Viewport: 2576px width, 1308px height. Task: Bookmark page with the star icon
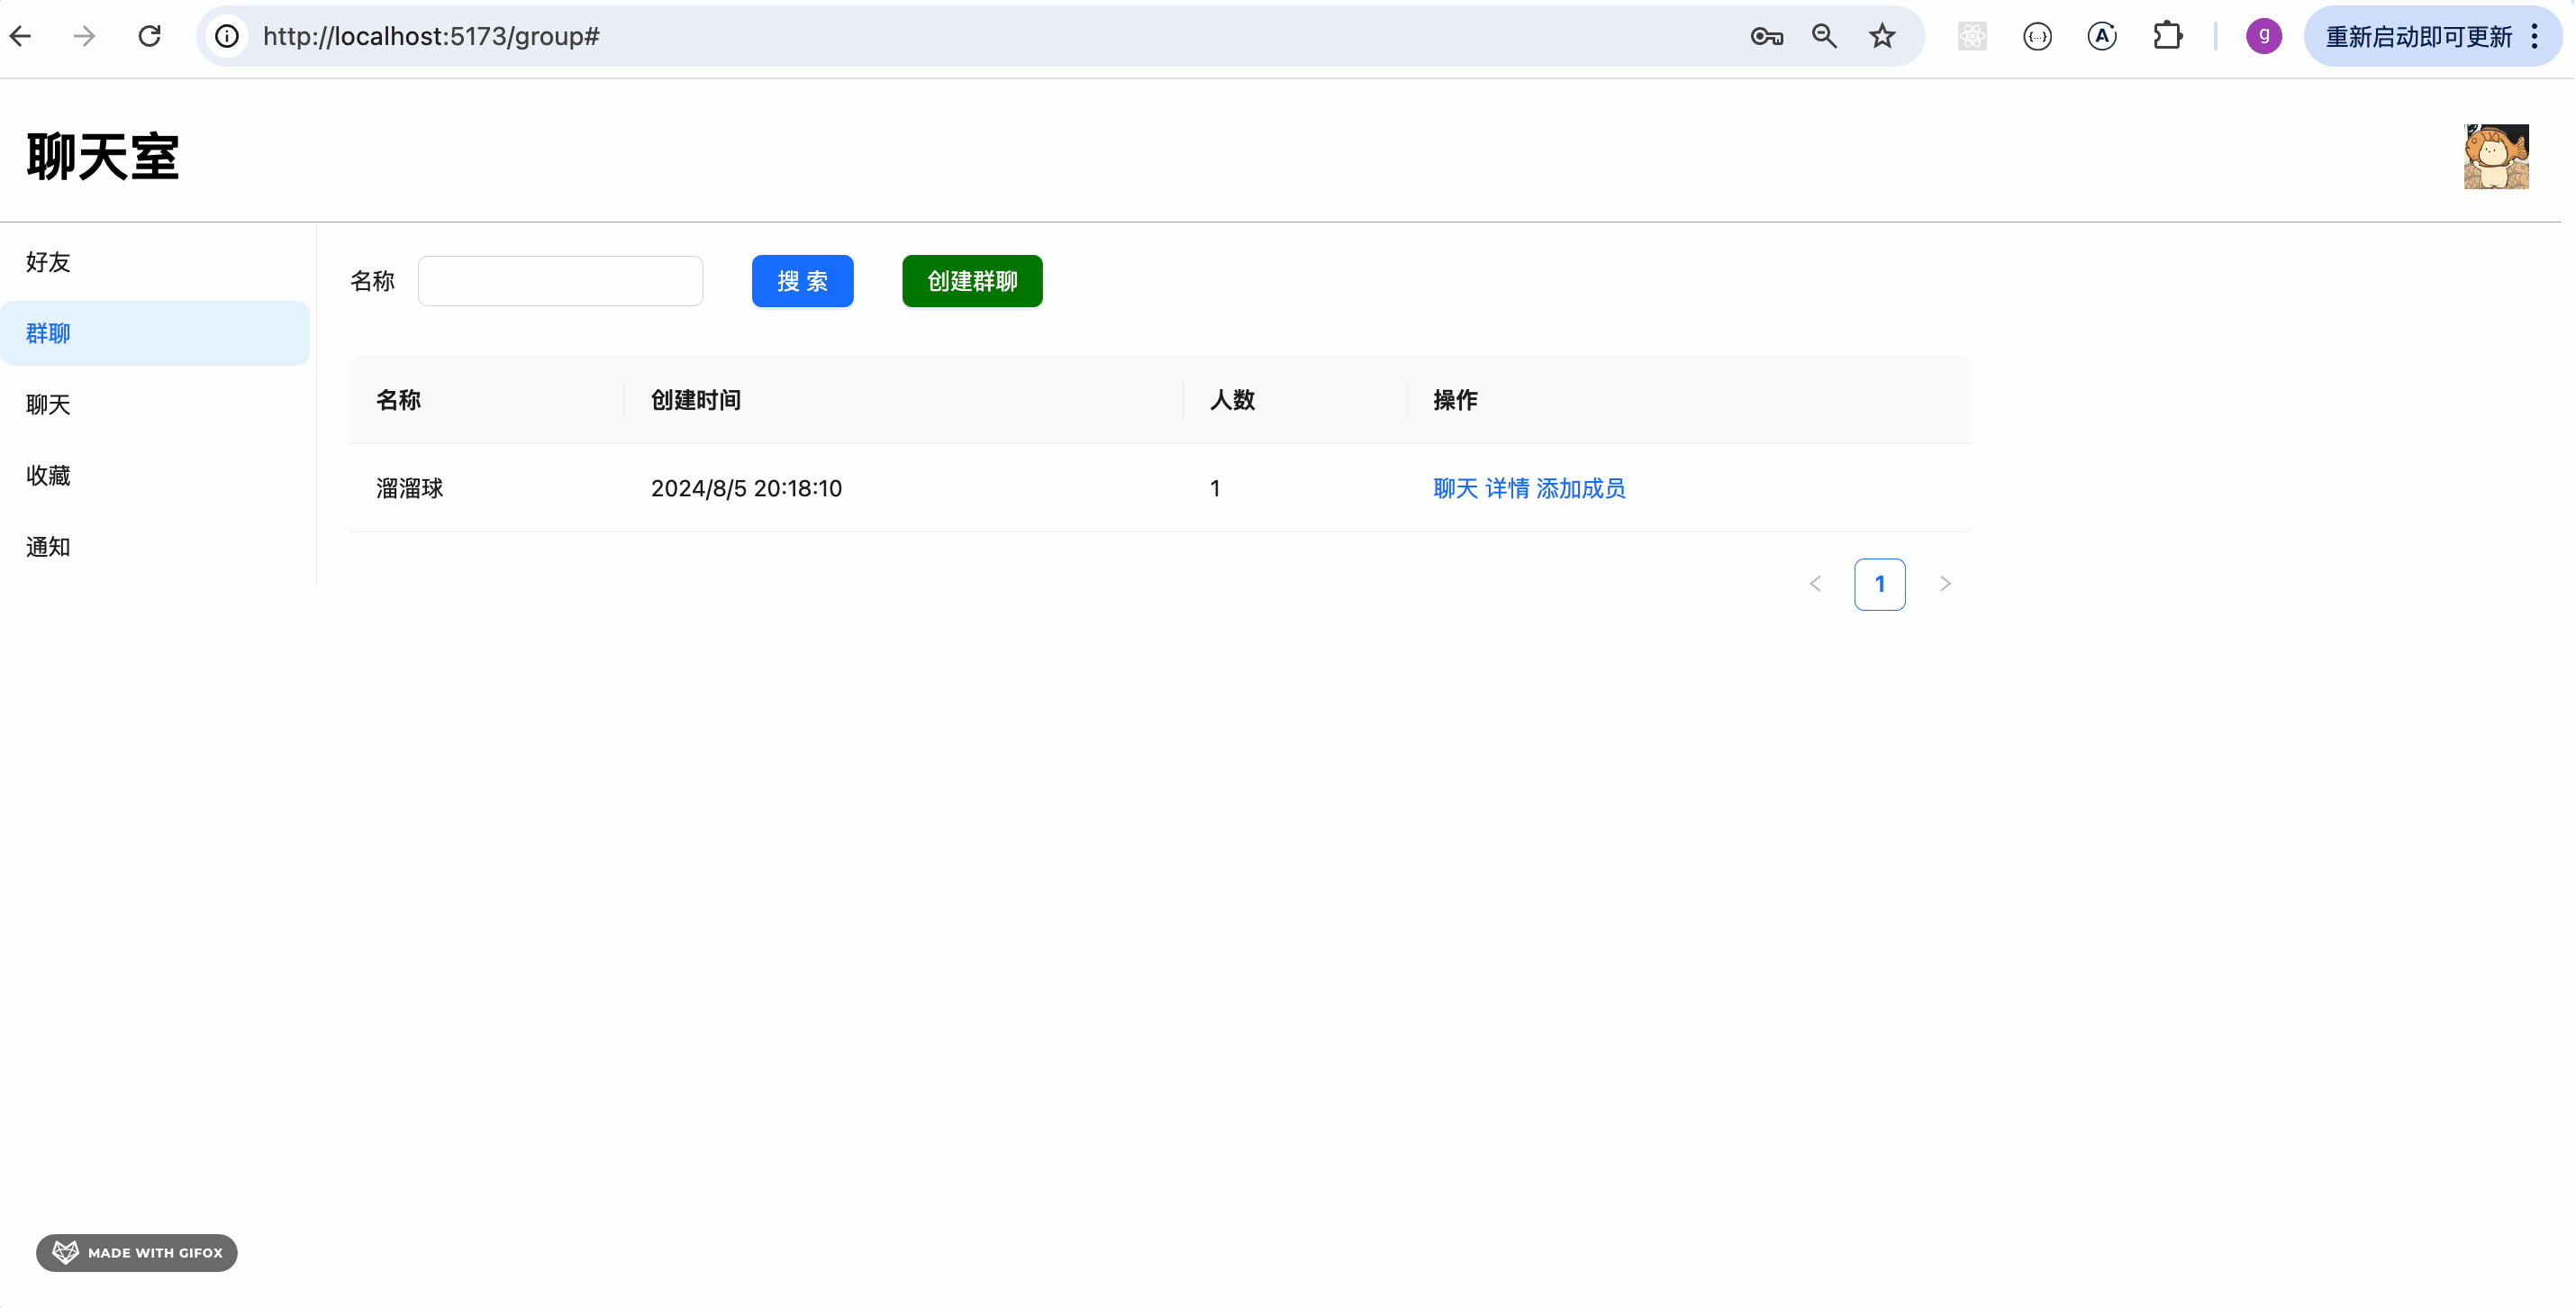[x=1882, y=37]
